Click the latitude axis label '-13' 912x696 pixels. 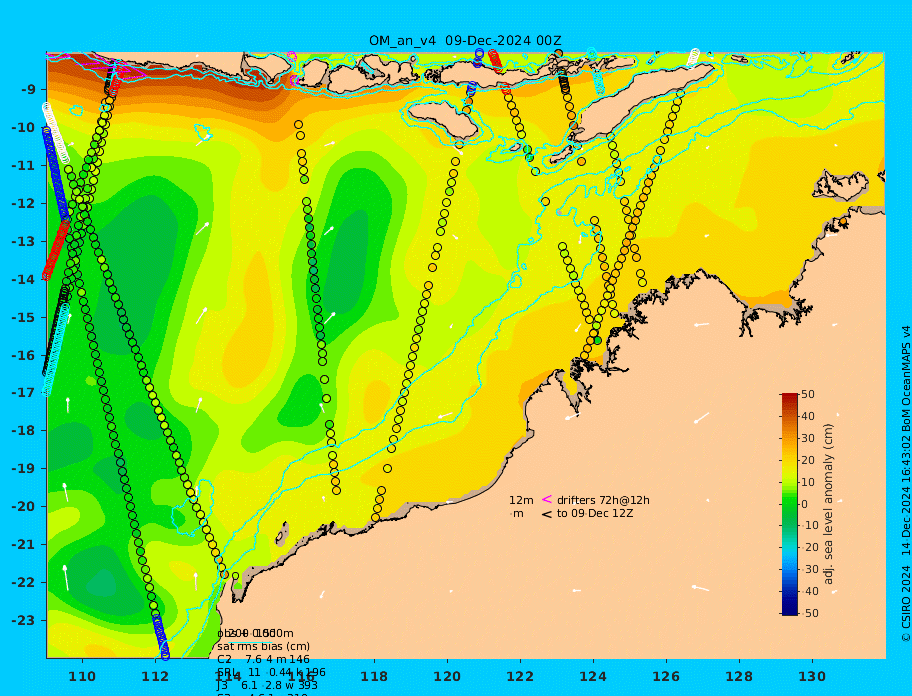(x=23, y=241)
